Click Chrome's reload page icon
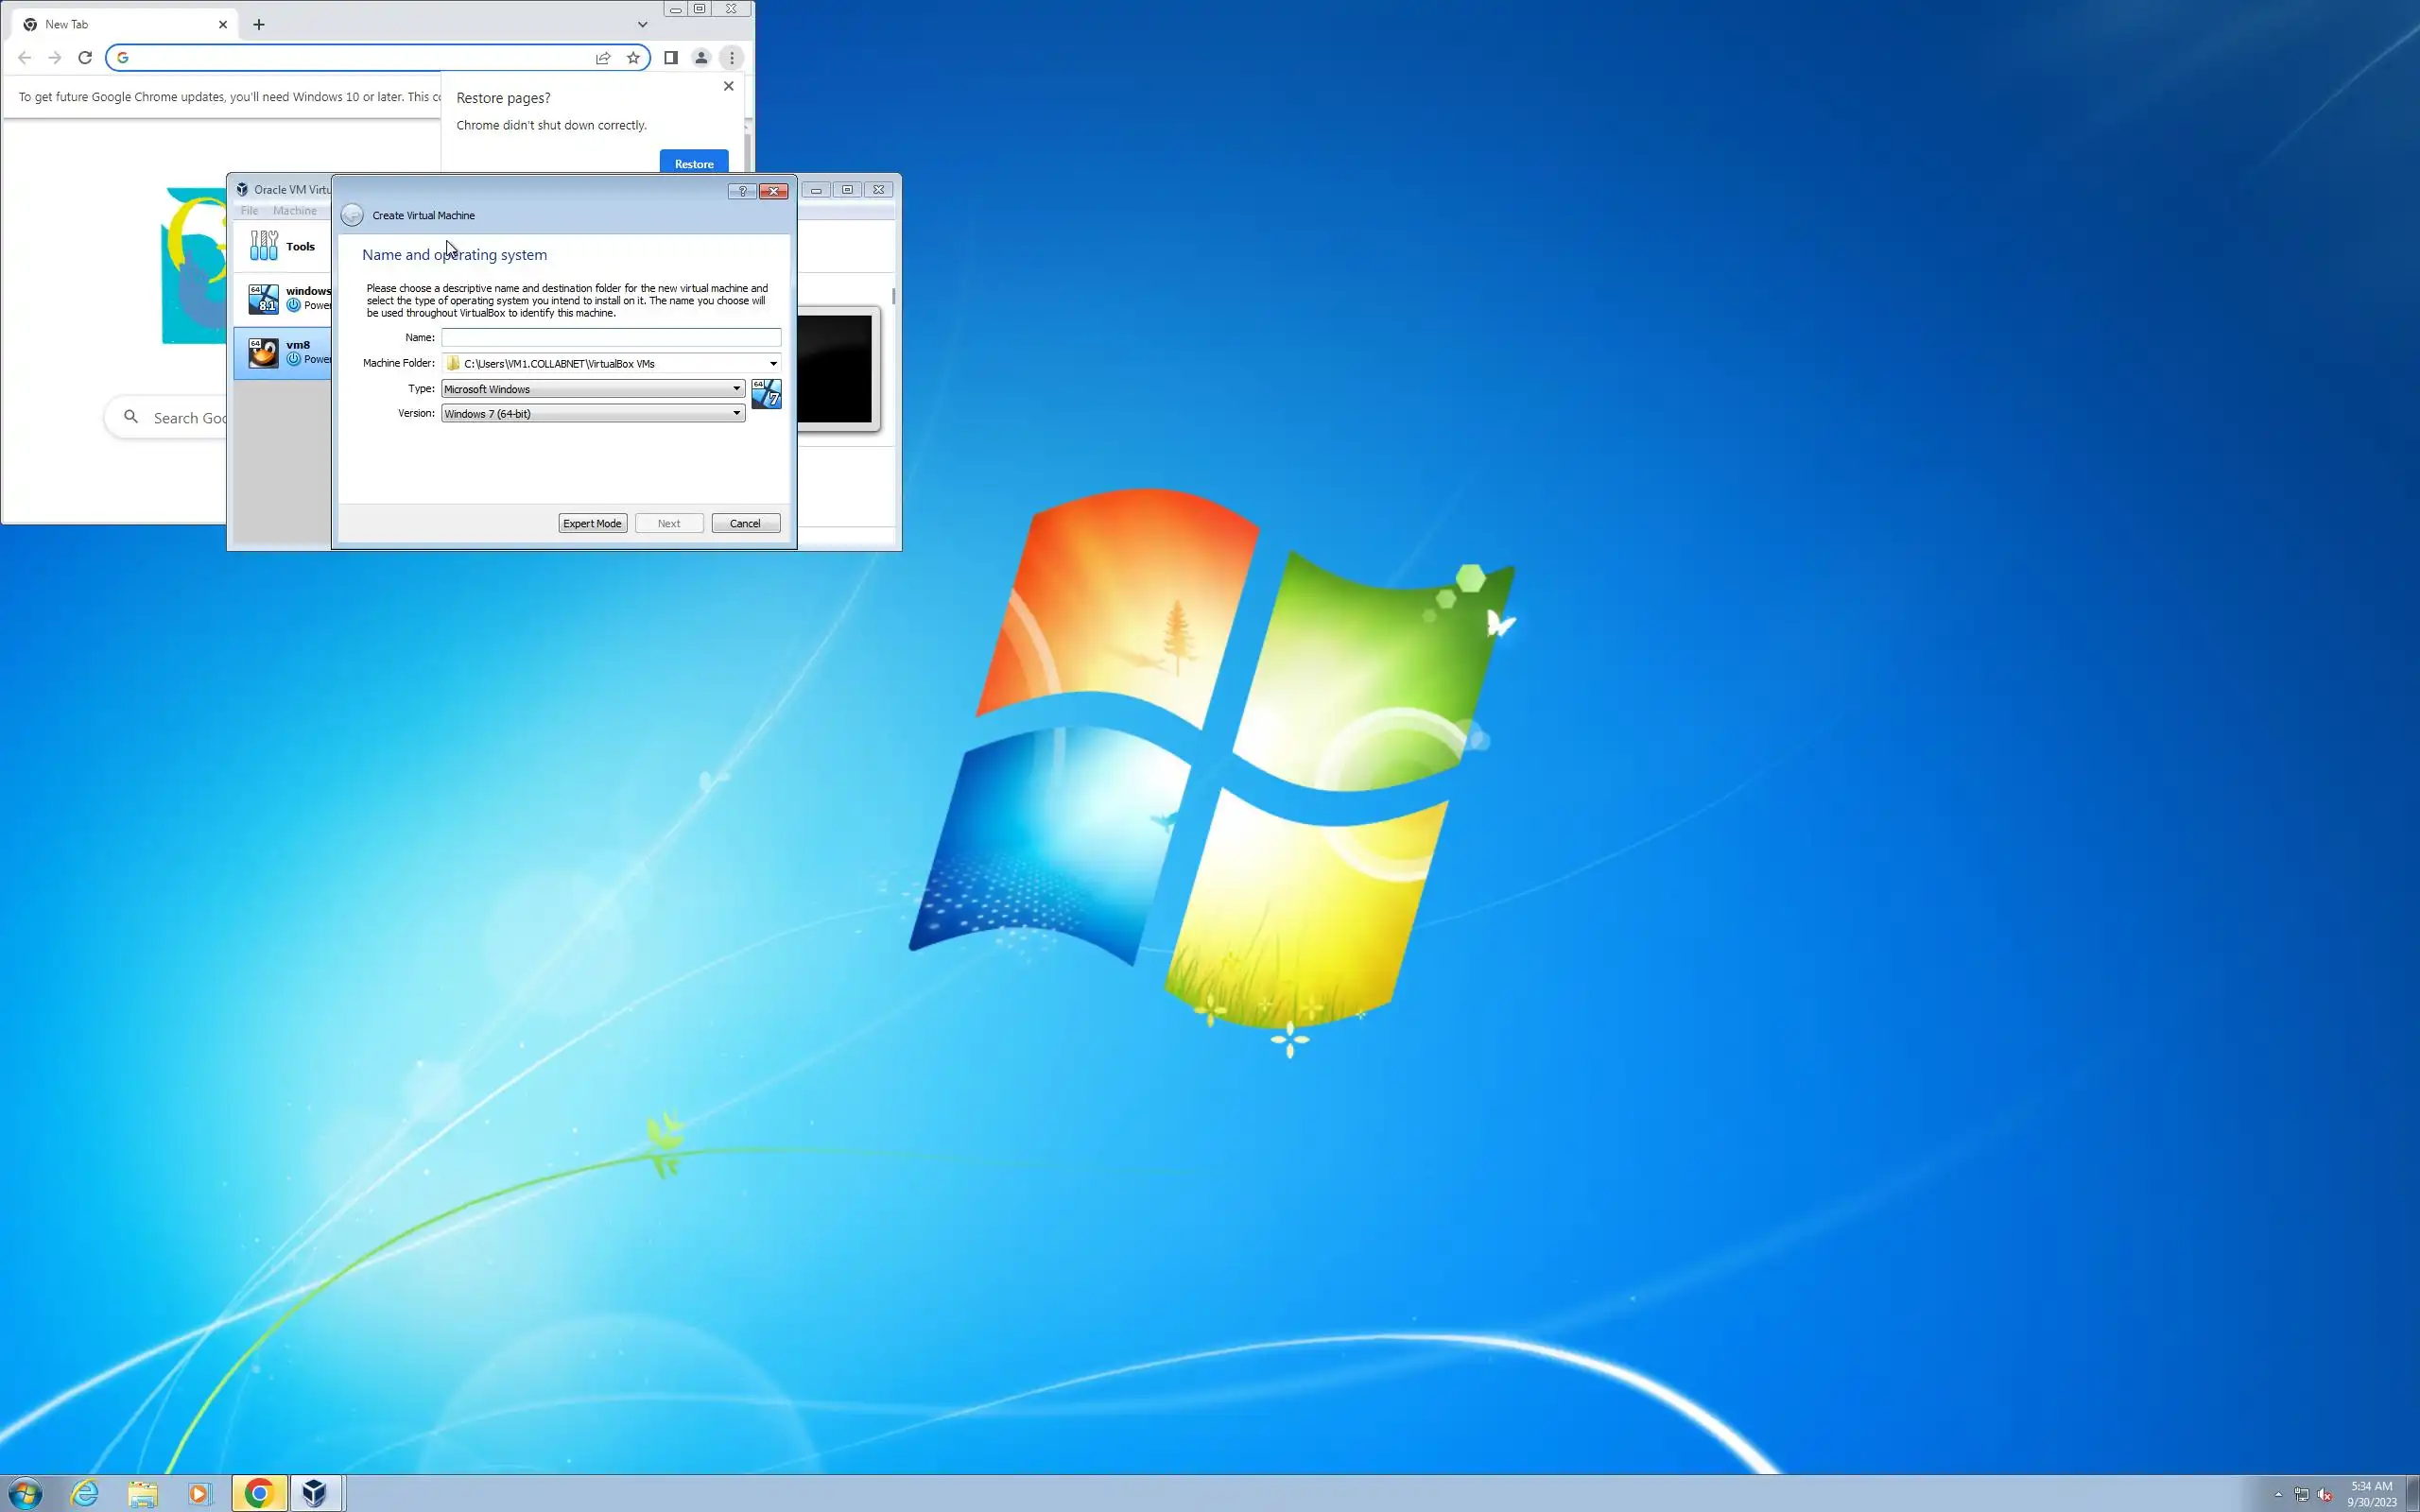The height and width of the screenshot is (1512, 2420). 85,58
